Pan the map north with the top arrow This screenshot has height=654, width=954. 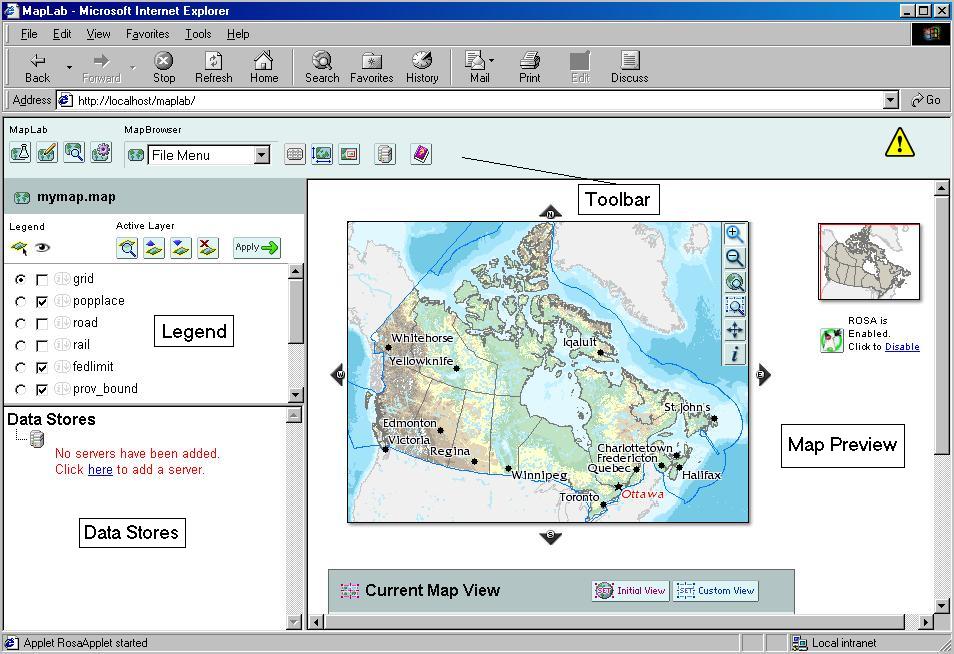550,211
